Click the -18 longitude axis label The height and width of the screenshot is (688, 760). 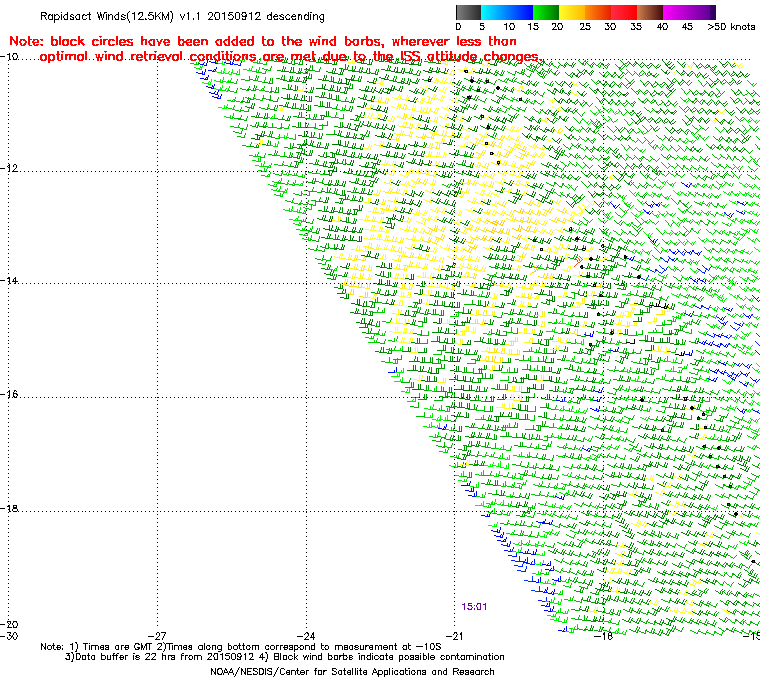pos(603,636)
